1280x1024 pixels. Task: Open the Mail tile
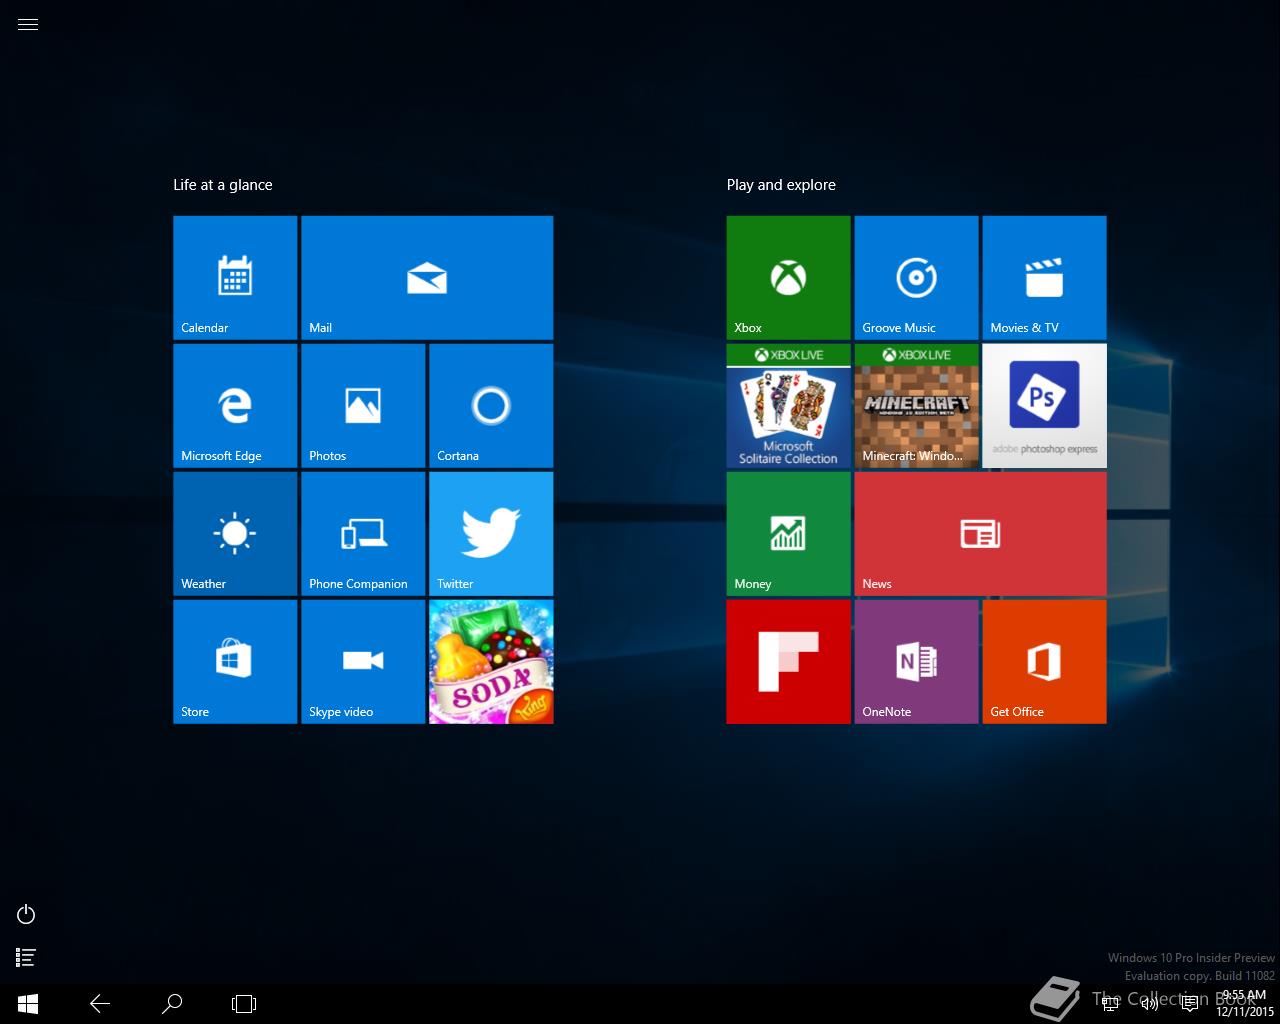427,278
